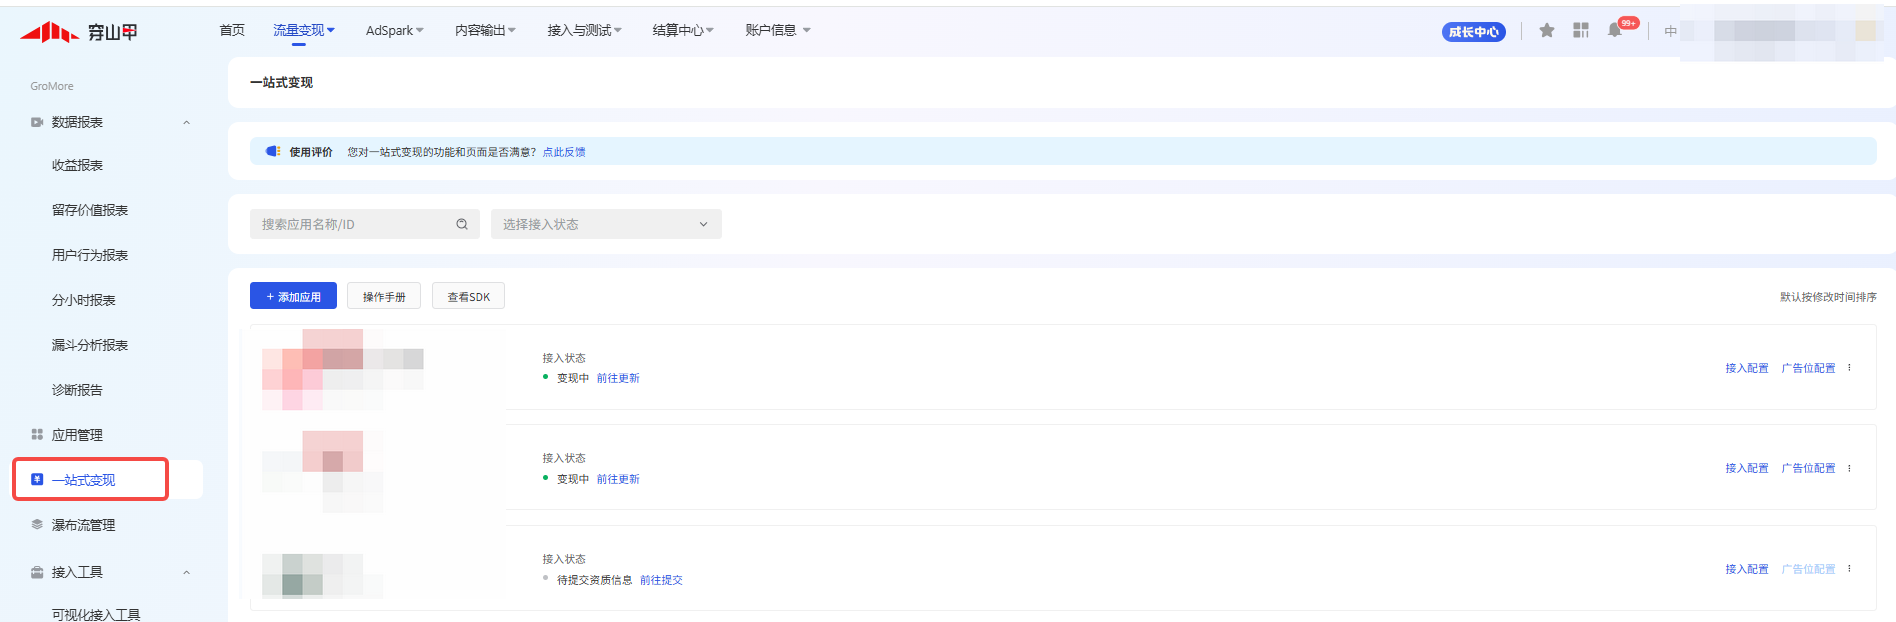Click the 成长中心 badge

1473,32
